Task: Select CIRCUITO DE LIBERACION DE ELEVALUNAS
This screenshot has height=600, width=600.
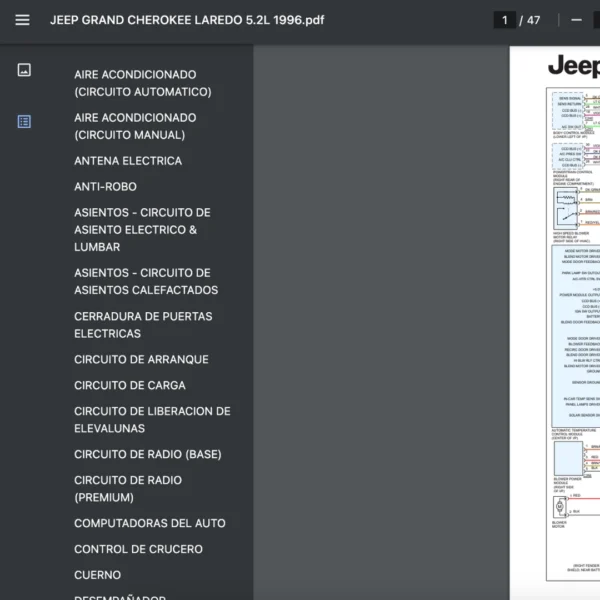Action: (152, 420)
